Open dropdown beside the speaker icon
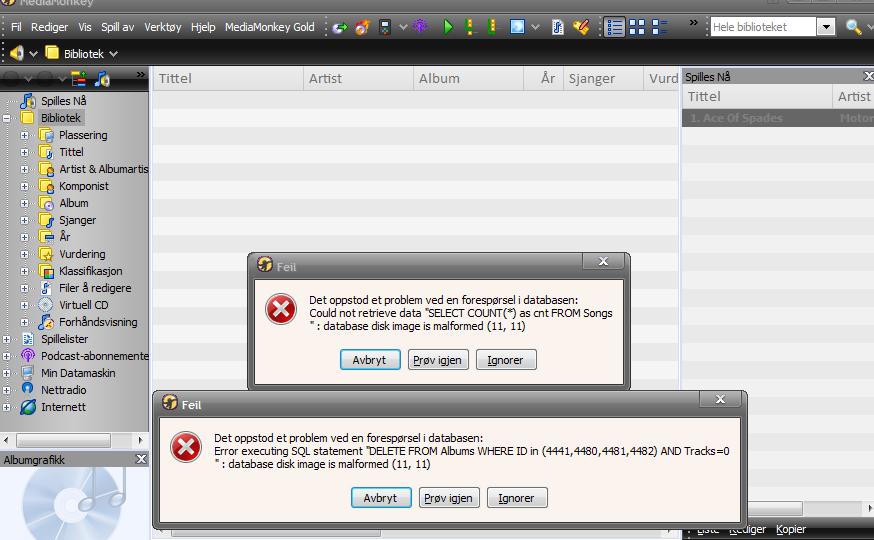 33,54
